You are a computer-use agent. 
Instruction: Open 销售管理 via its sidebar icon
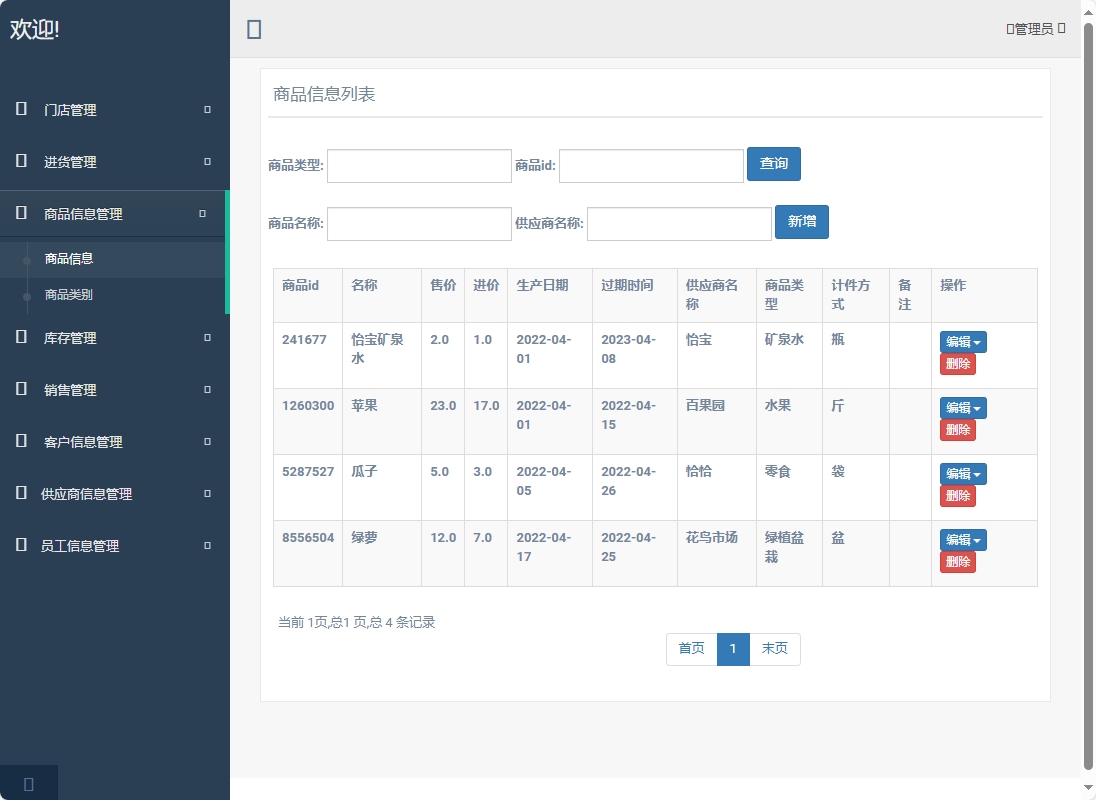click(x=20, y=389)
